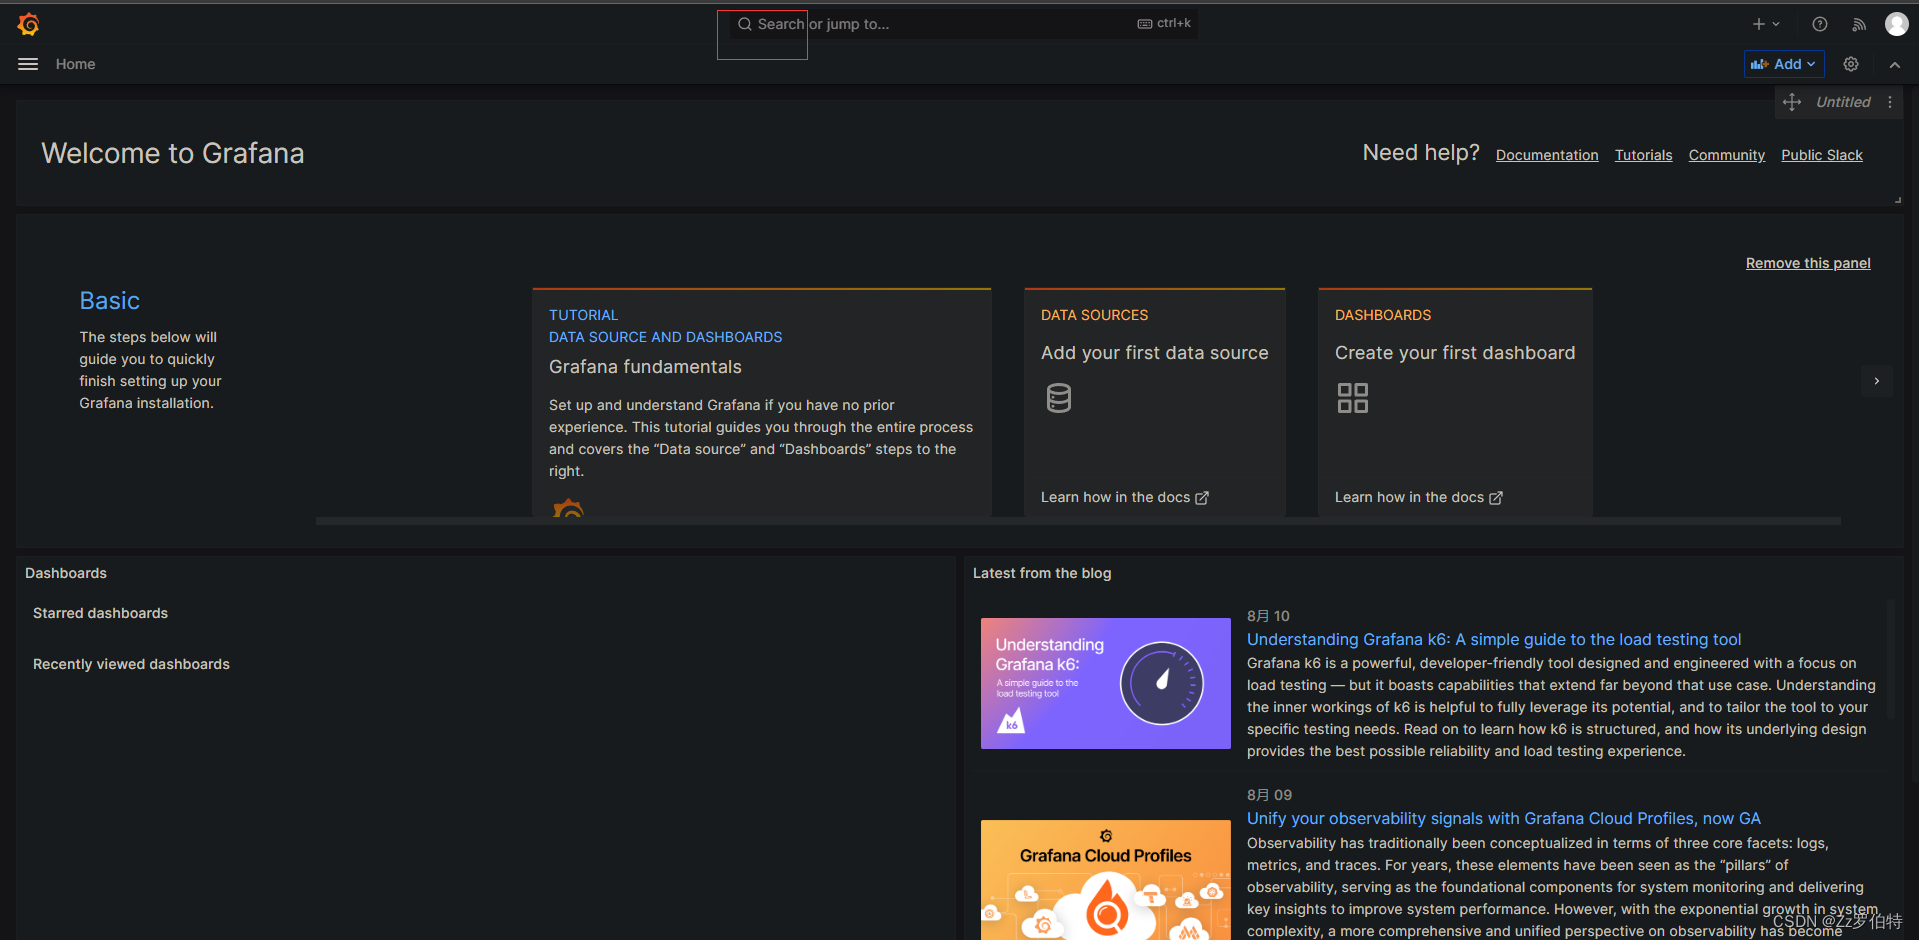Open the news RSS feed icon
The image size is (1919, 940).
coord(1859,24)
